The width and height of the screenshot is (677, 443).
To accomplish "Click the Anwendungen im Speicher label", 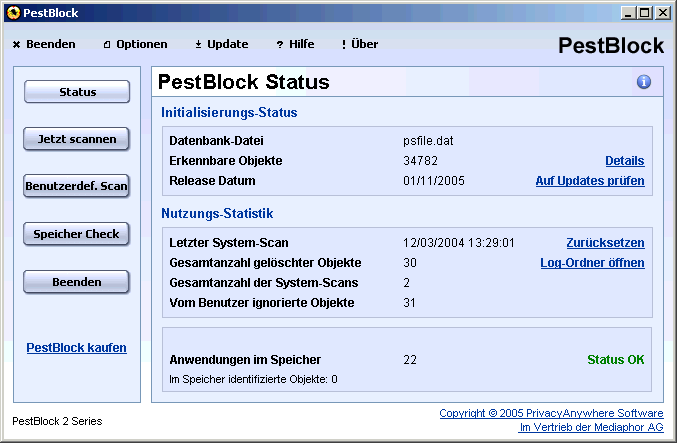I will coord(245,360).
